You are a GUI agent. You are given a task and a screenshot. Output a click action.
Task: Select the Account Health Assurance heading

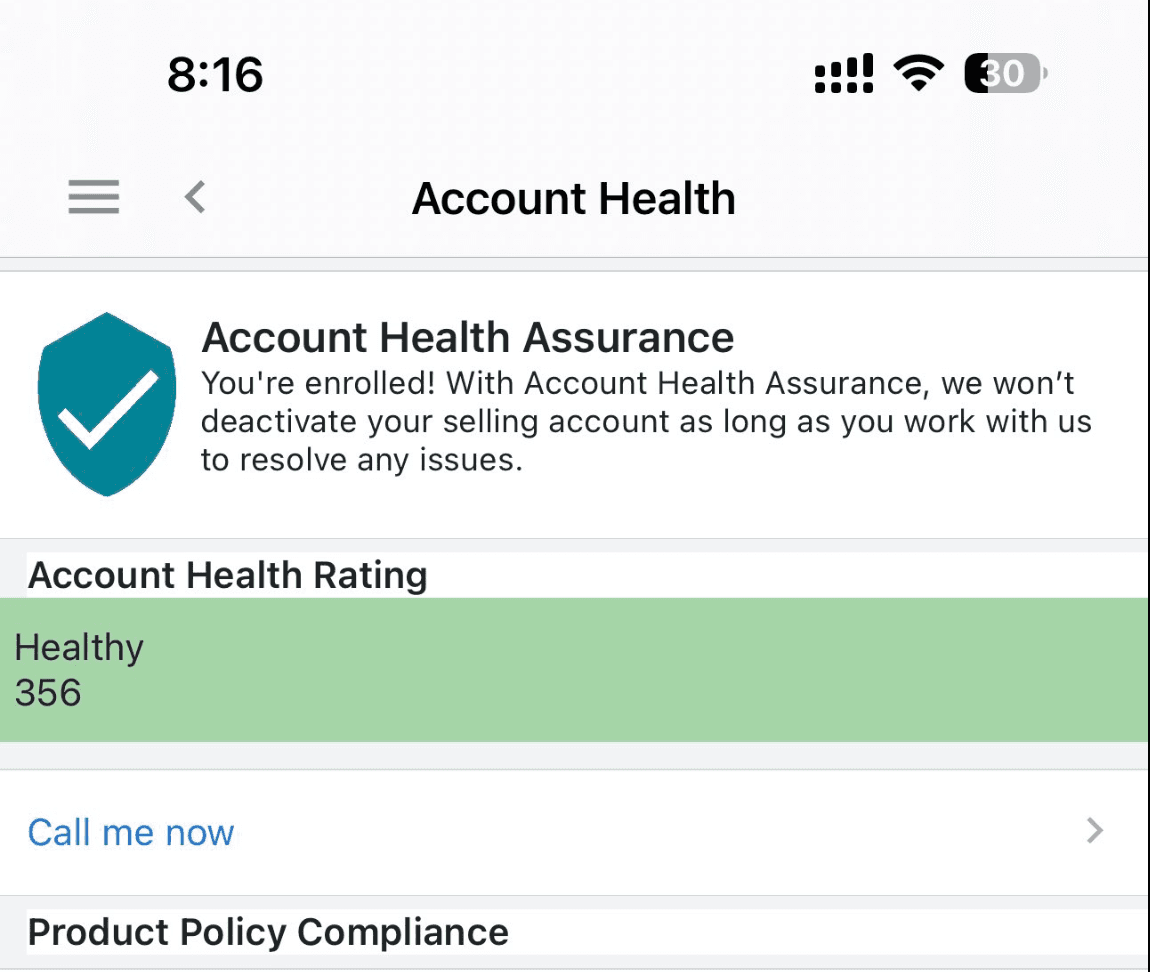(x=468, y=338)
